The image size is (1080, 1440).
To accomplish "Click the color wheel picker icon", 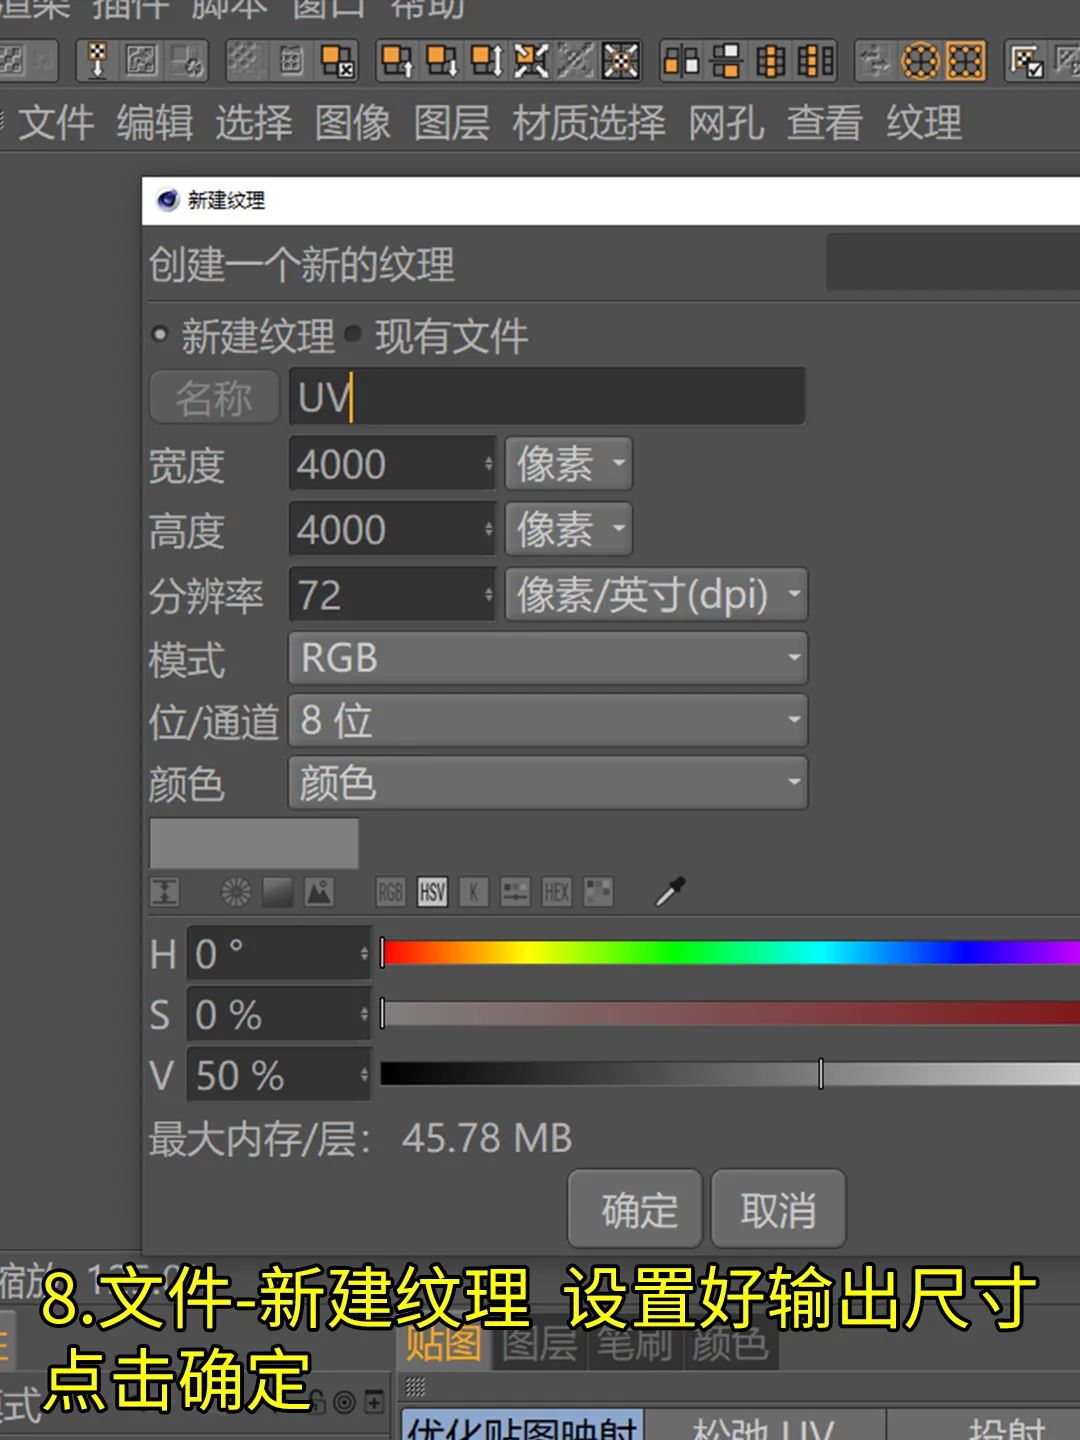I will point(237,891).
